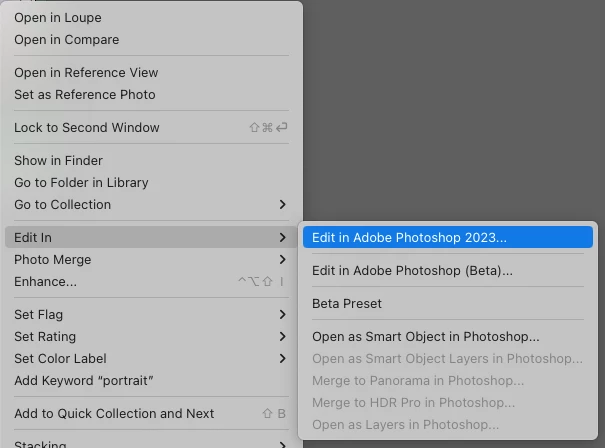605x448 pixels.
Task: Choose Open as Smart Object in Photoshop...
Action: (x=448, y=336)
